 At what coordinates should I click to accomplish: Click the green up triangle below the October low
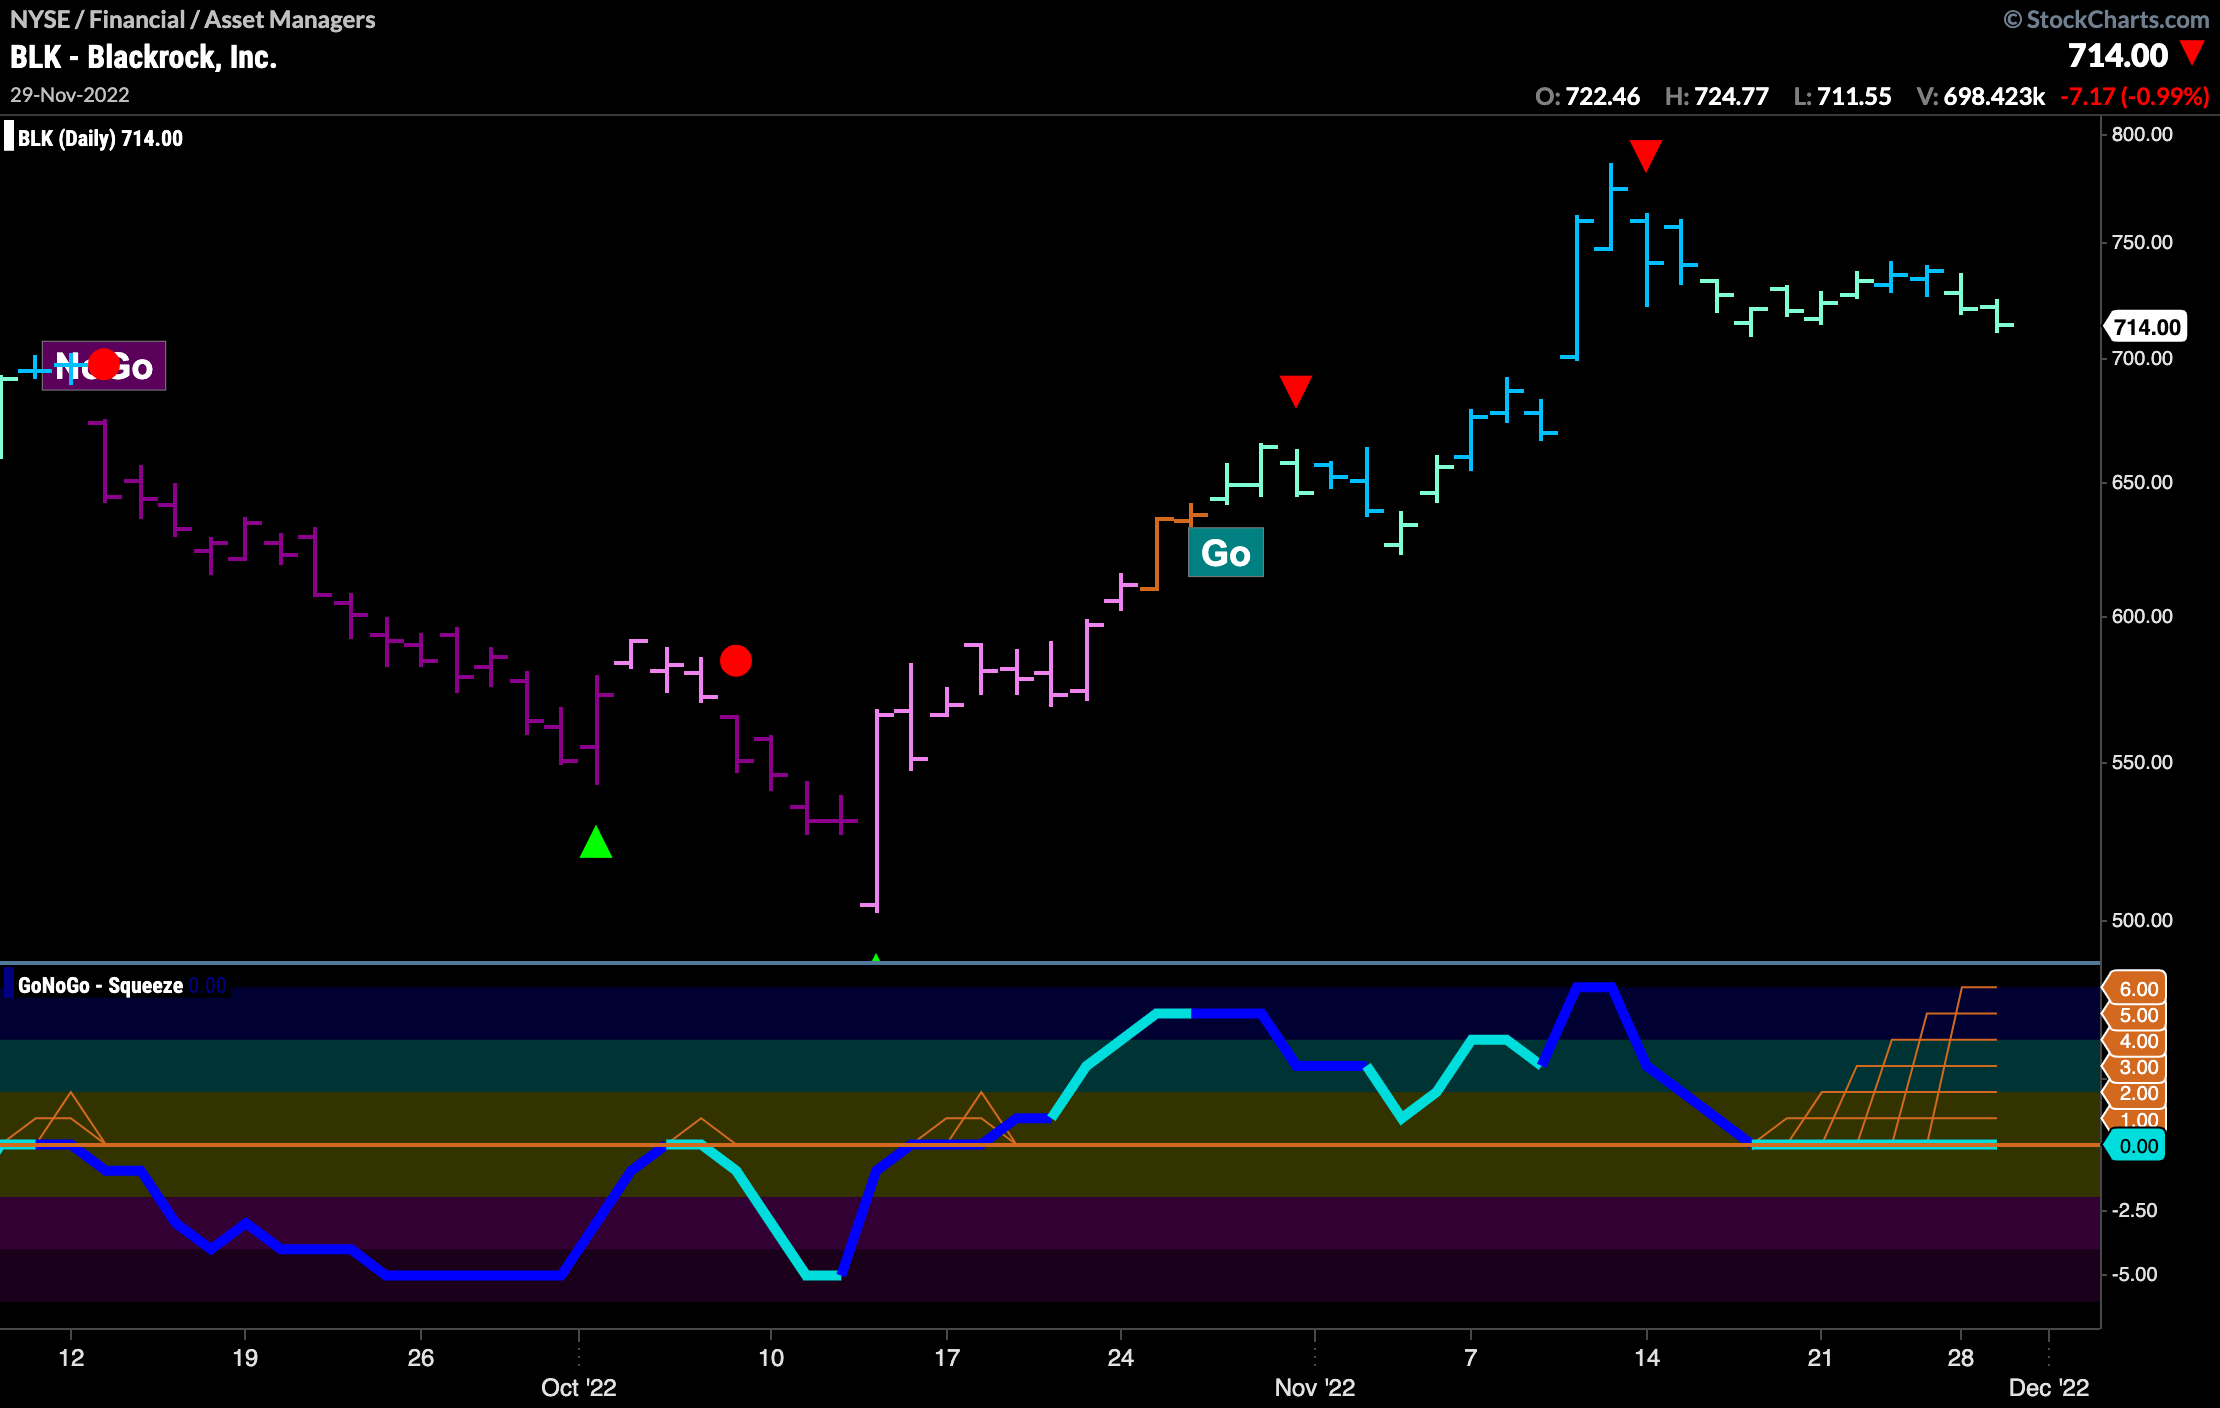(x=595, y=842)
